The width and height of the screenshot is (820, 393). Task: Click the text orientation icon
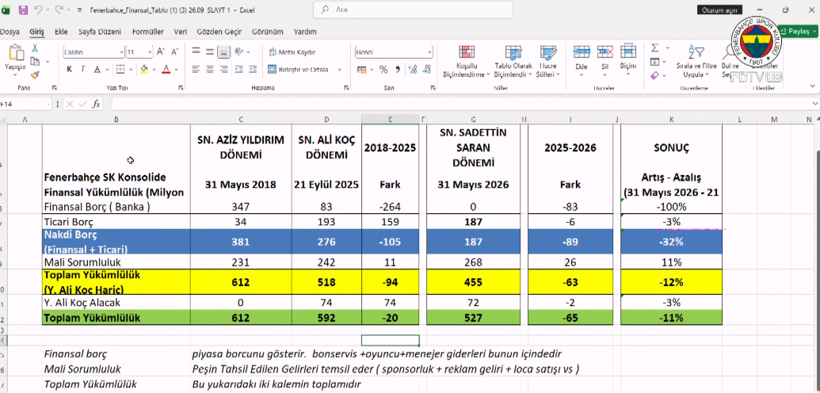pos(238,52)
